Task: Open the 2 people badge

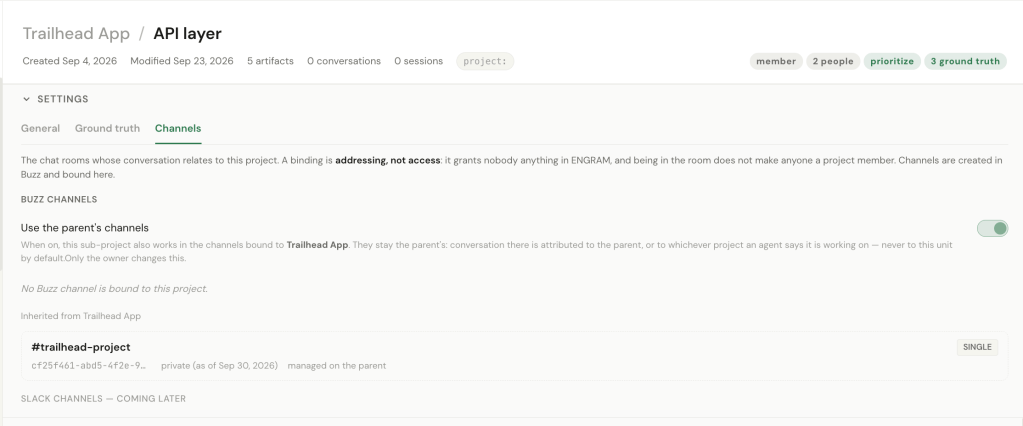Action: [832, 61]
